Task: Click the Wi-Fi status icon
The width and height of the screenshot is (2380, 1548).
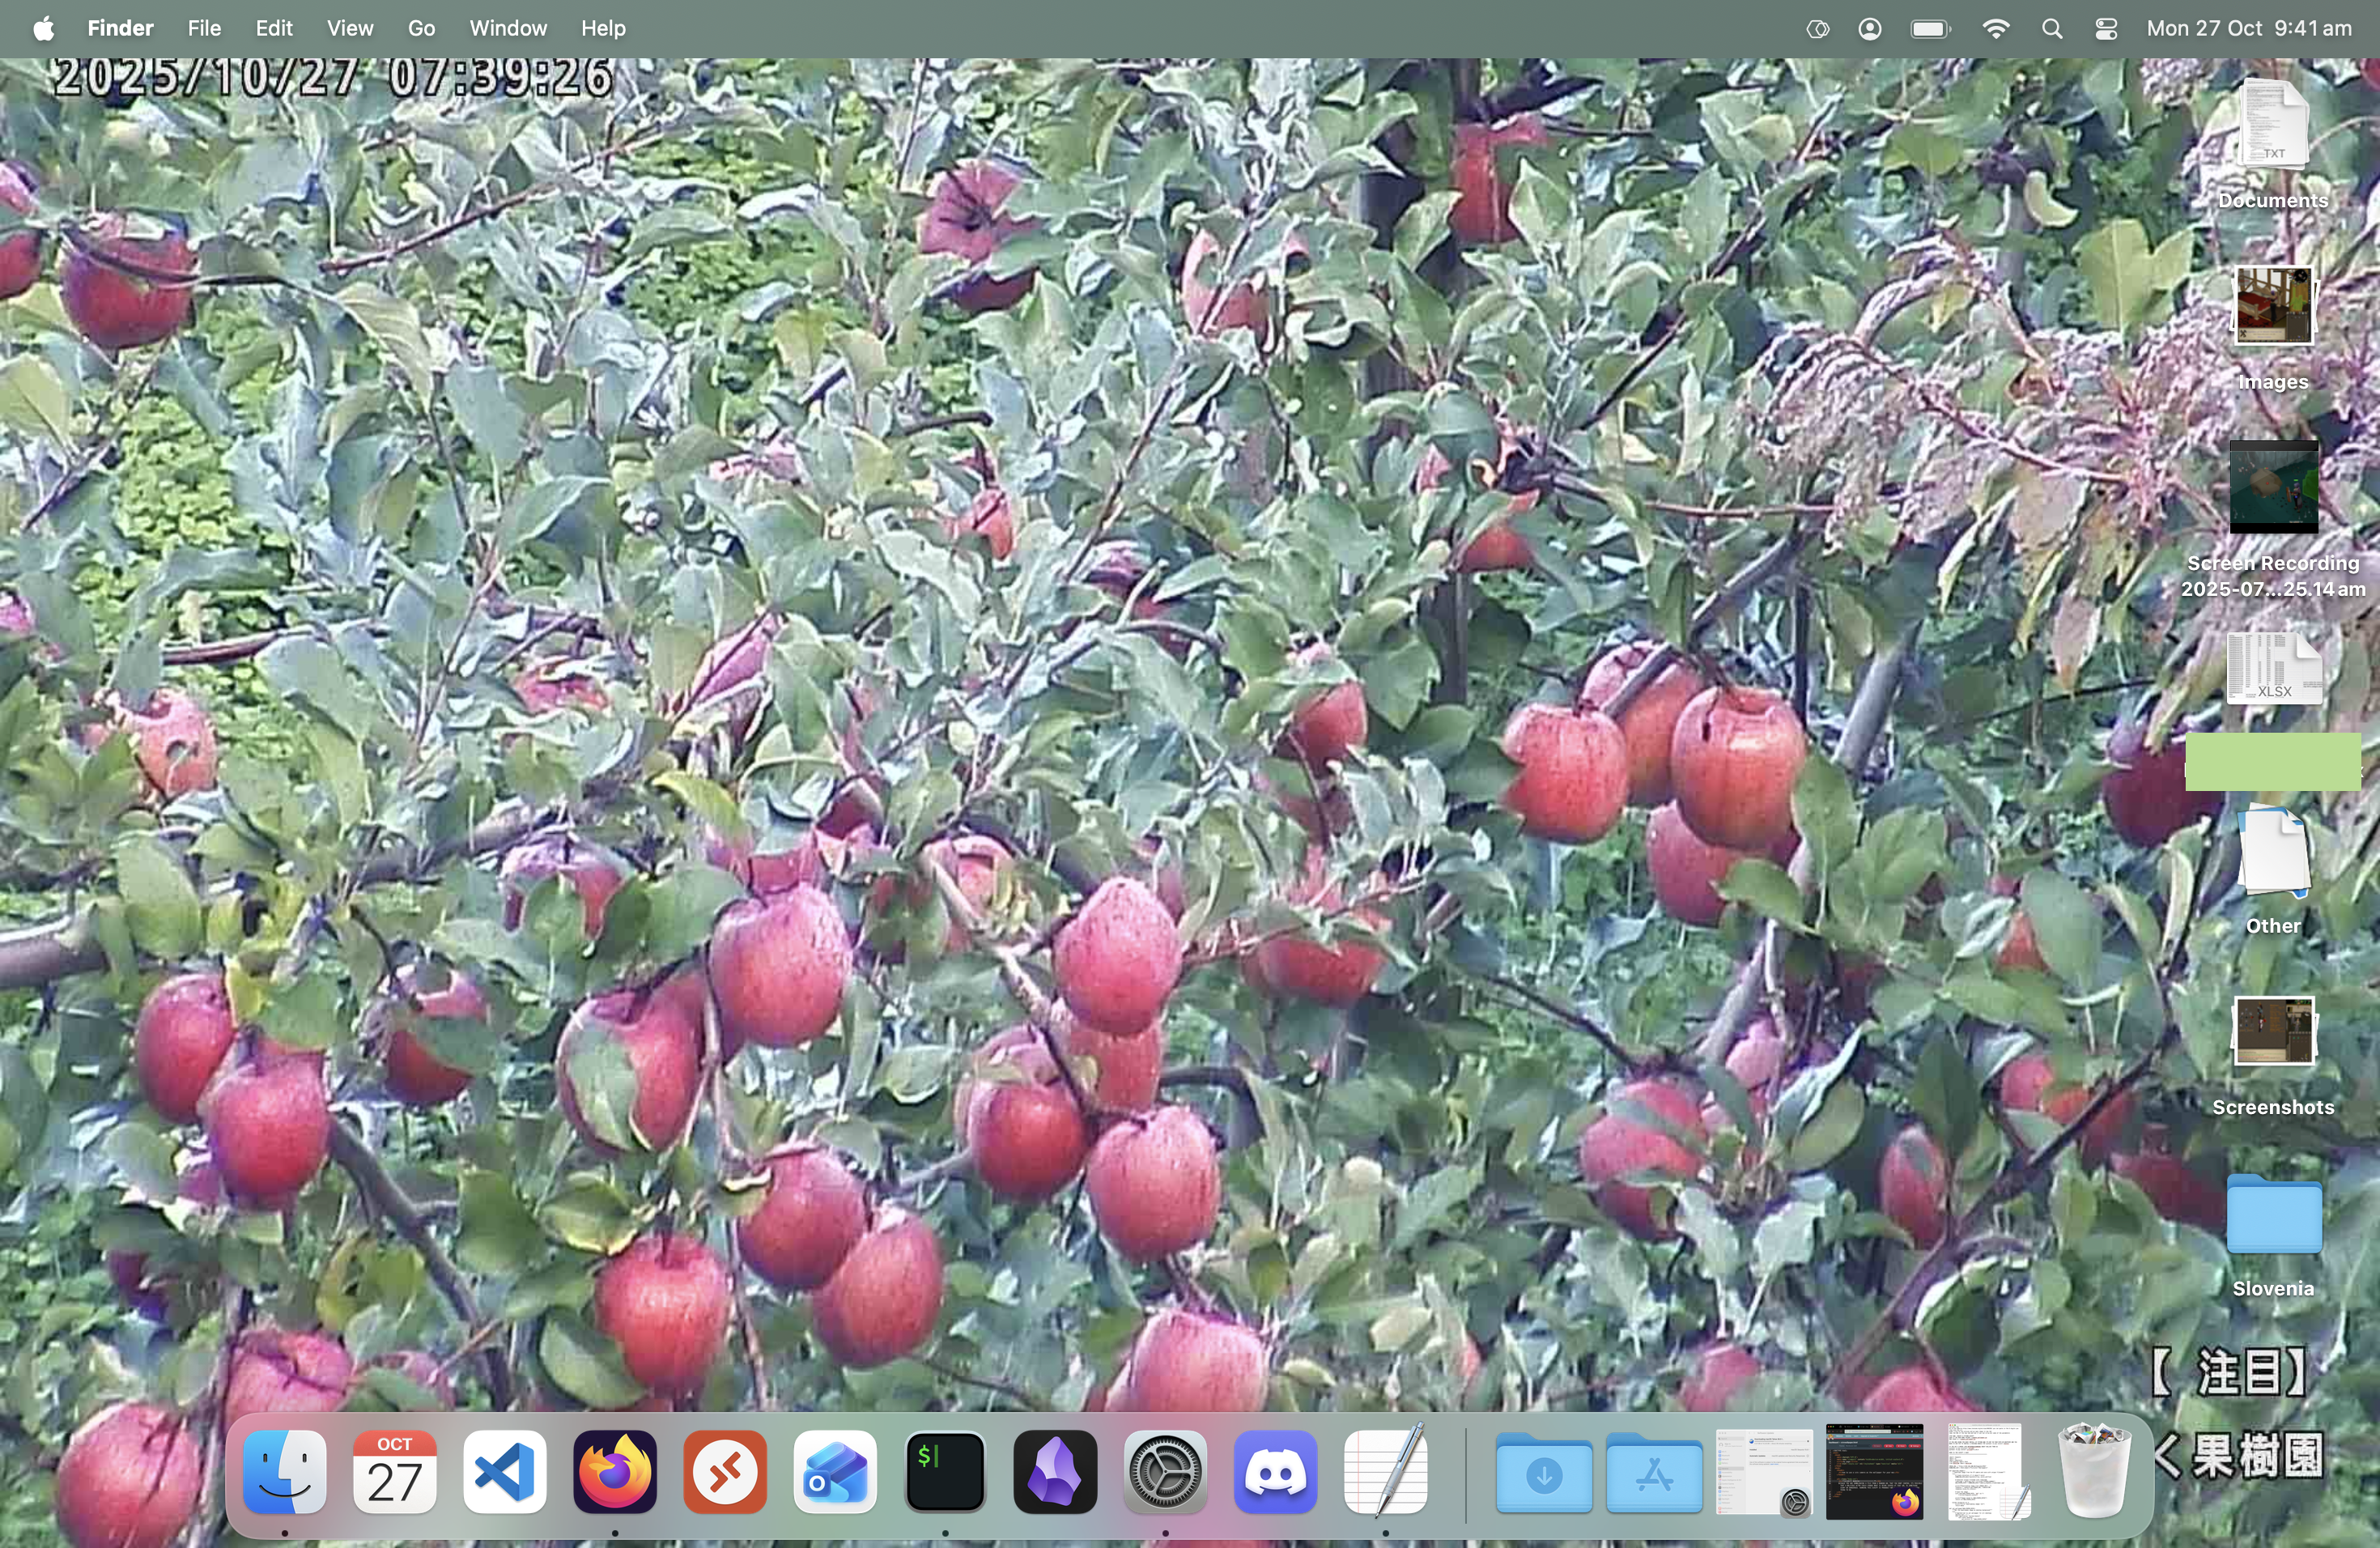Action: (1995, 29)
